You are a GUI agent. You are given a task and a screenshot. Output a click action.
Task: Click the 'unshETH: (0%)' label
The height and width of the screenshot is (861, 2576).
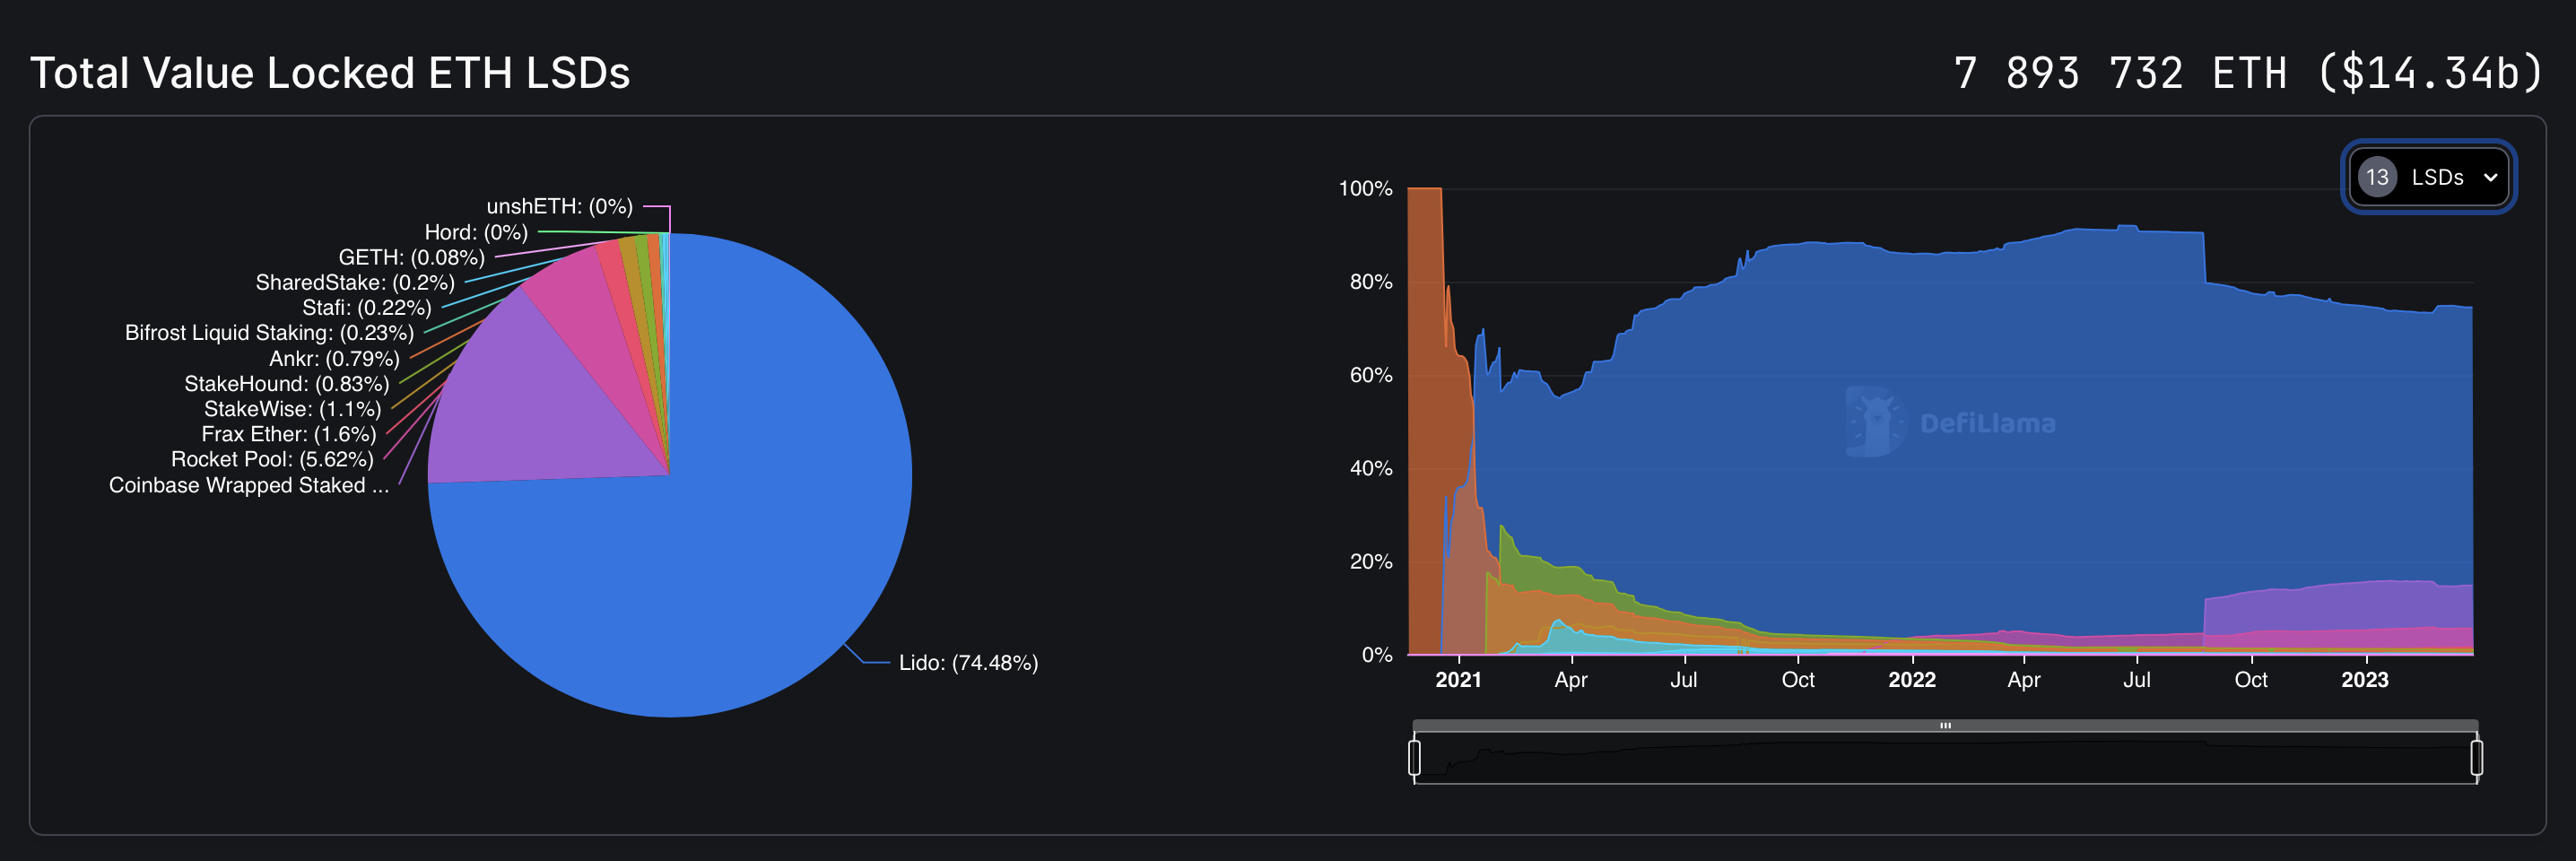pos(559,206)
